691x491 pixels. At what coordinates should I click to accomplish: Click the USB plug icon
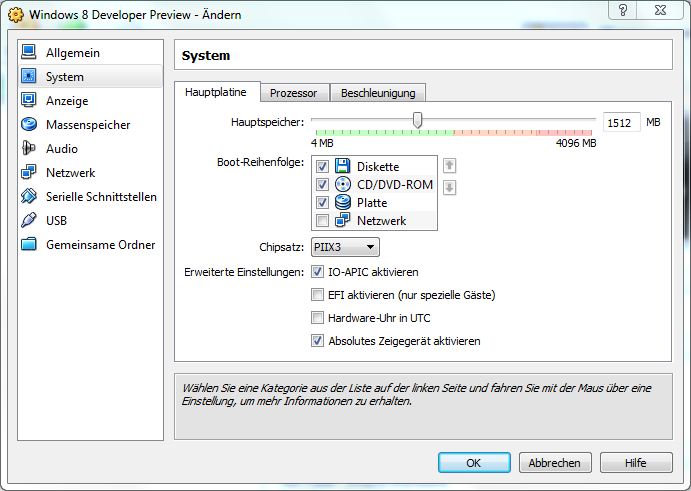point(29,220)
